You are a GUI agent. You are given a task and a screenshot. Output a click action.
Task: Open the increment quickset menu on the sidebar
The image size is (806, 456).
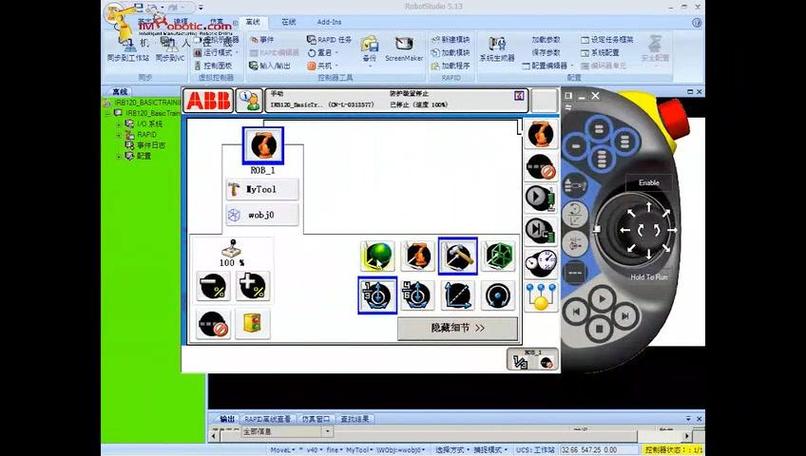541,167
